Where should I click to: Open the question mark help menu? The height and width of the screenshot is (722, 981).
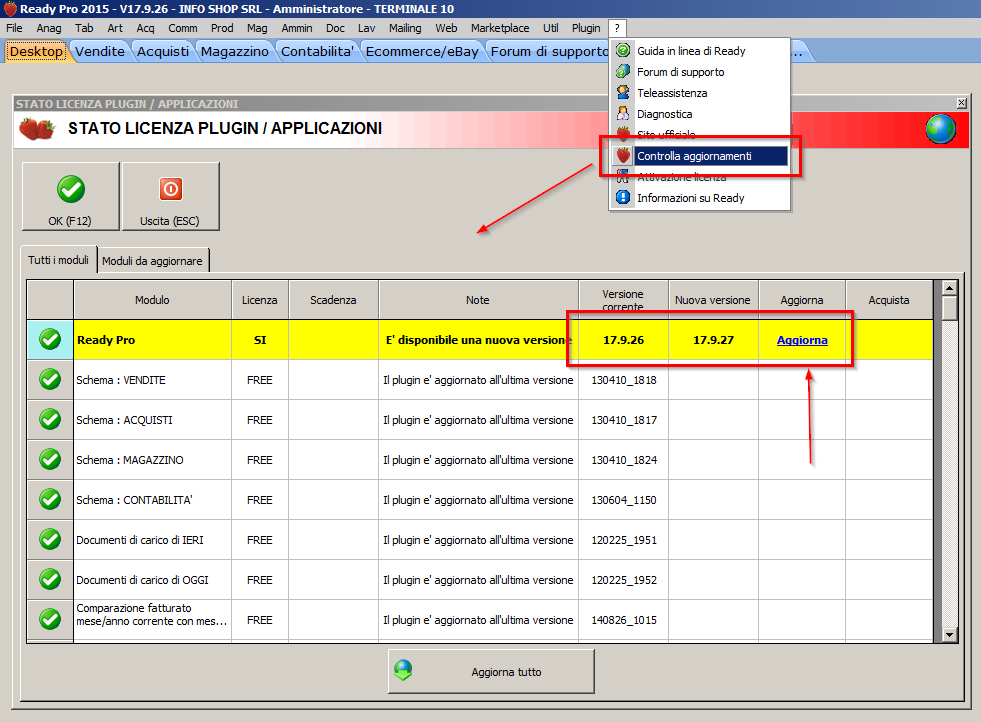(x=617, y=28)
